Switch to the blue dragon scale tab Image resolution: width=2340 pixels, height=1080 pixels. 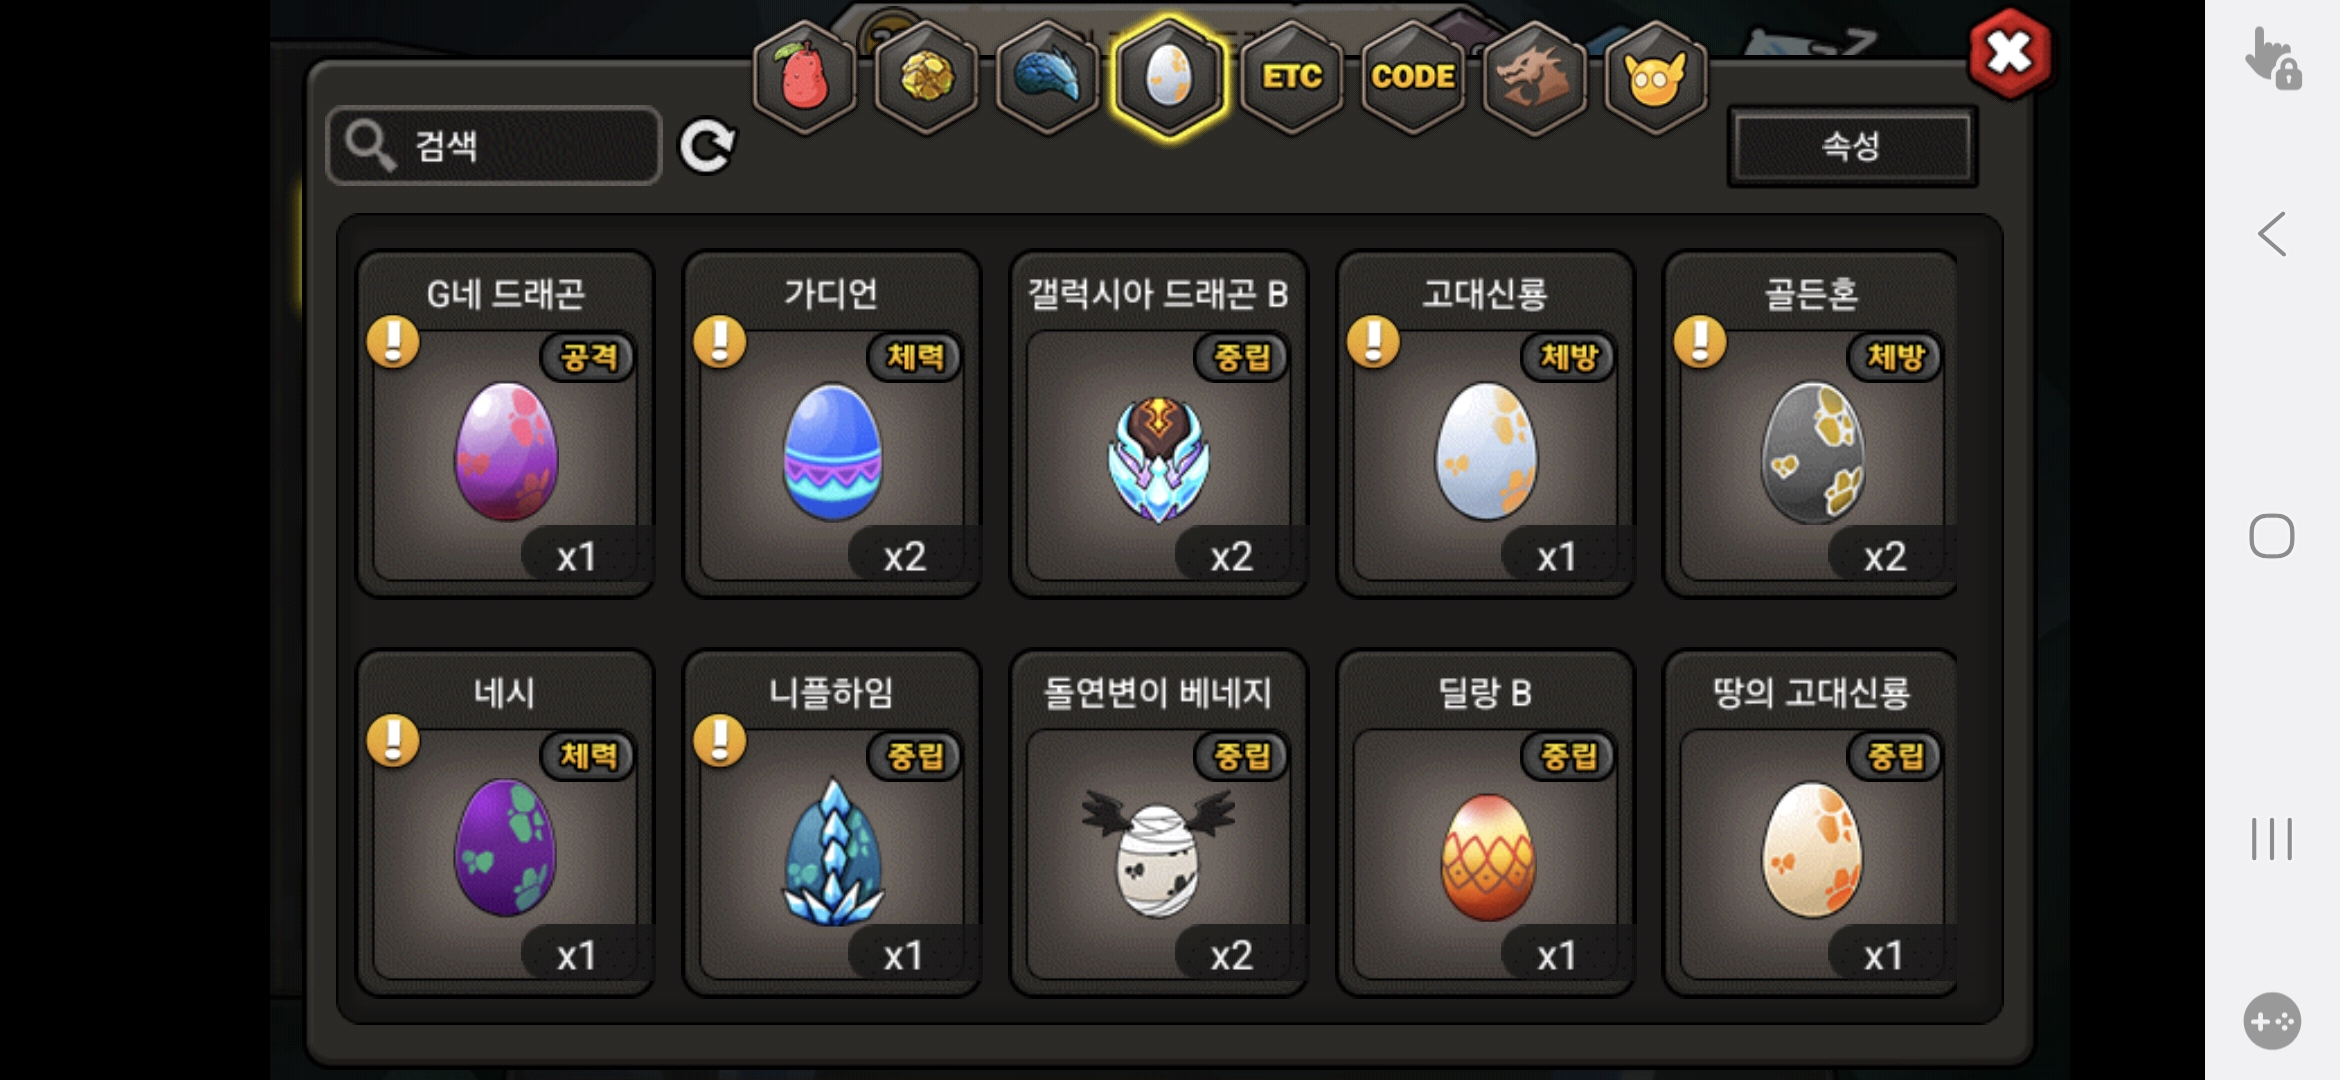(x=1047, y=77)
